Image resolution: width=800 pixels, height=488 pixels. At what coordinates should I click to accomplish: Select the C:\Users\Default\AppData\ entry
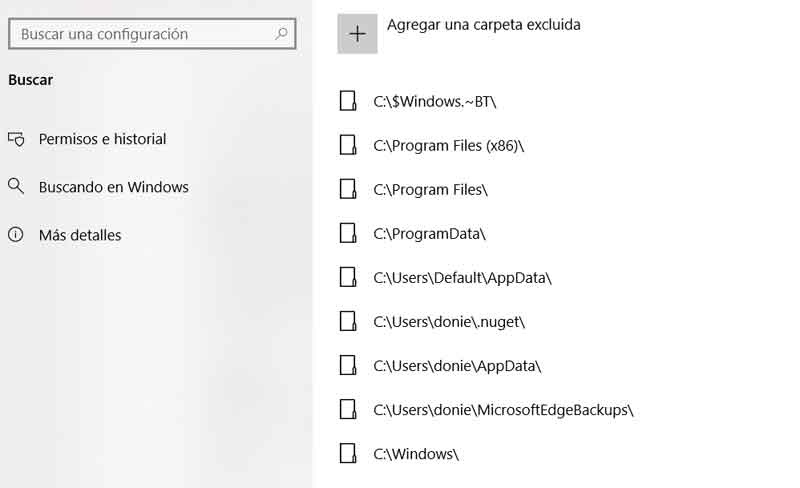click(x=462, y=277)
